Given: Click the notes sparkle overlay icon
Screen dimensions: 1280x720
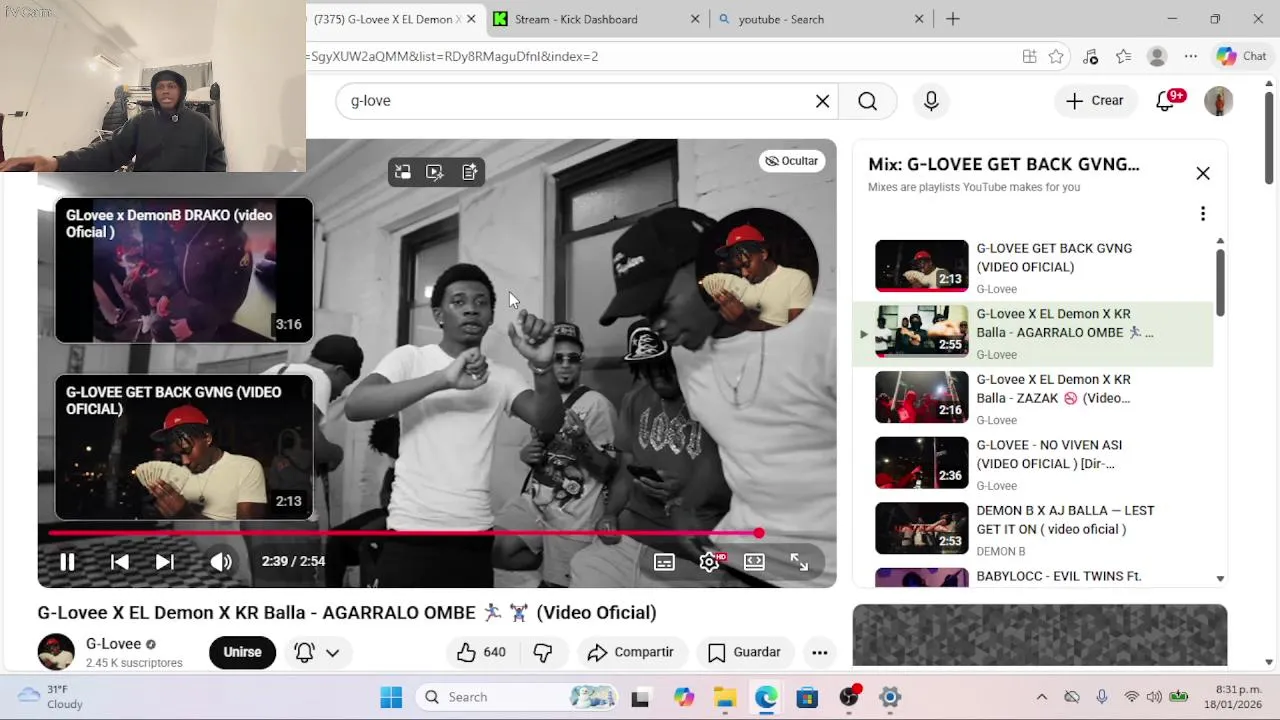Looking at the screenshot, I should (470, 172).
